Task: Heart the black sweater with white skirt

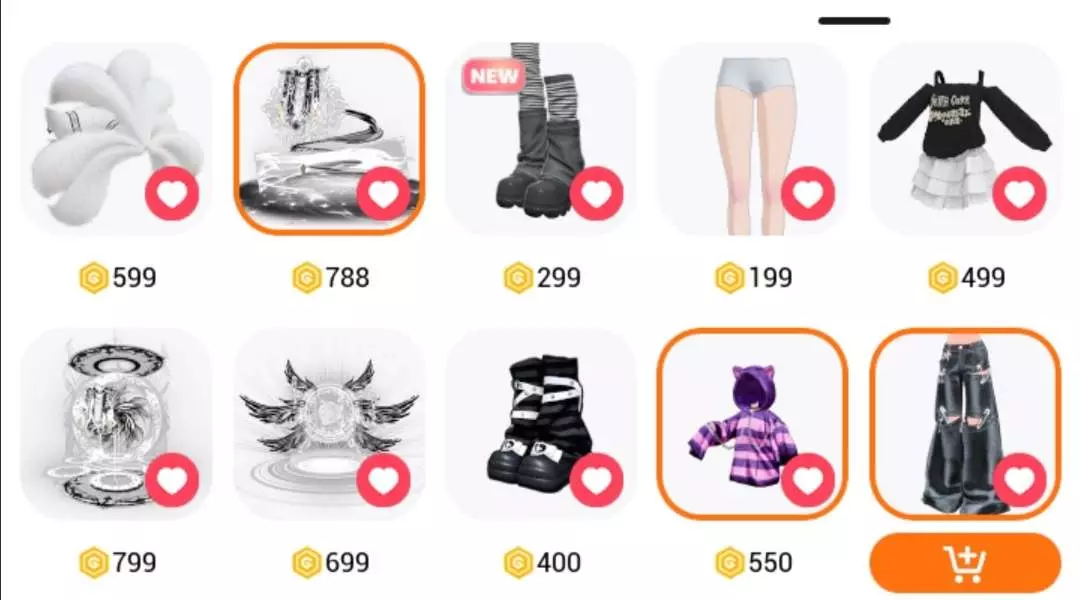Action: click(1019, 194)
